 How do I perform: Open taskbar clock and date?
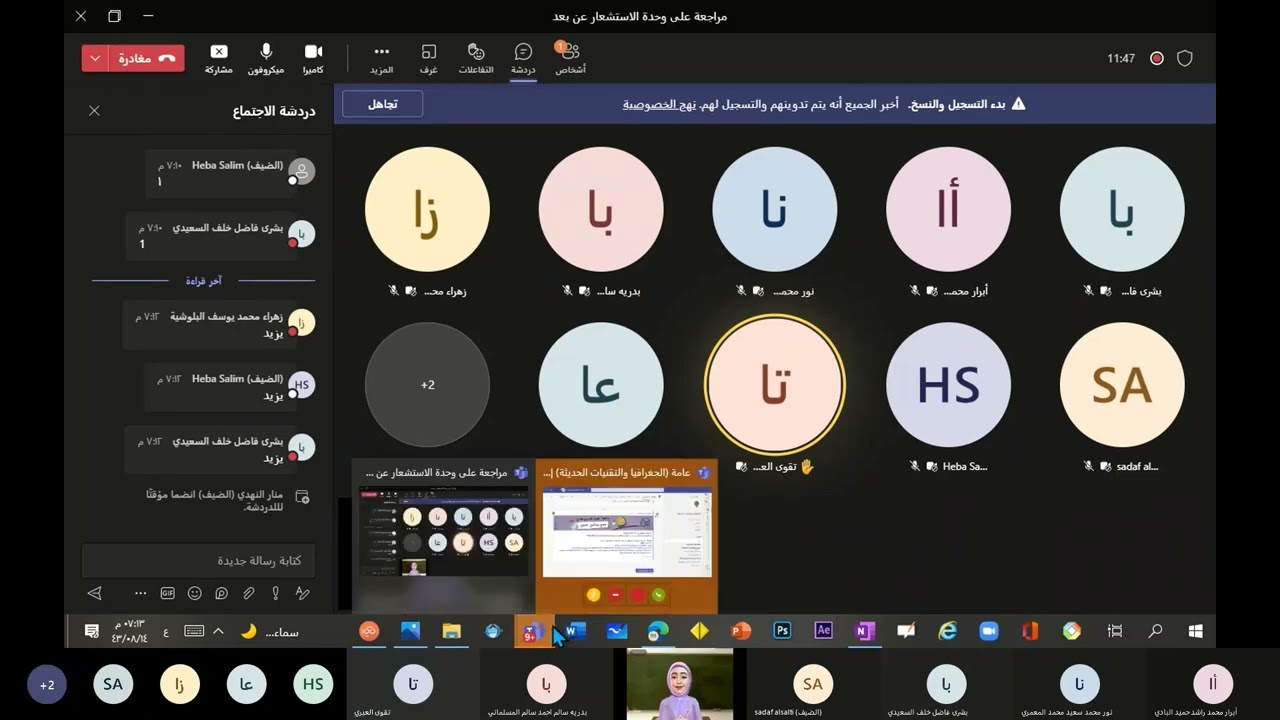click(129, 631)
